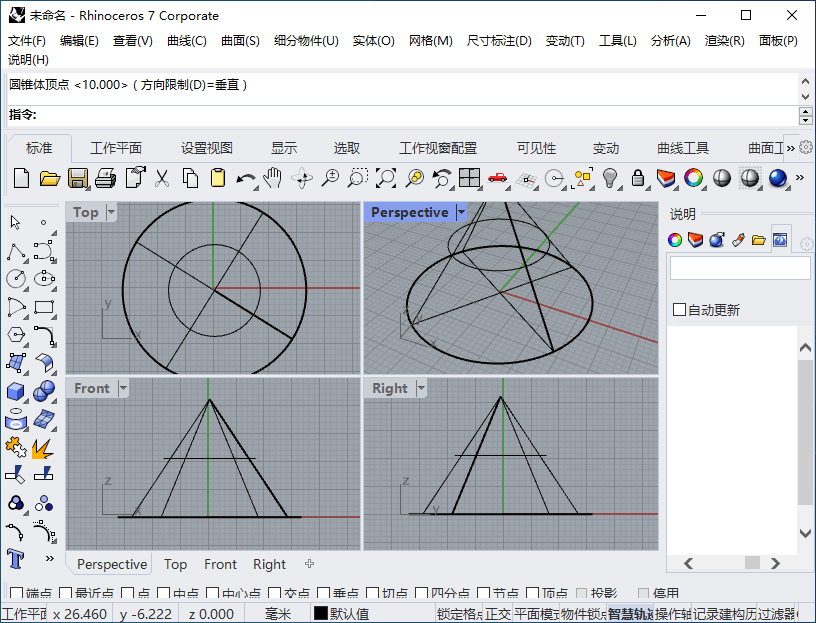The image size is (816, 623).
Task: Click the Cut scissors icon
Action: click(x=162, y=178)
